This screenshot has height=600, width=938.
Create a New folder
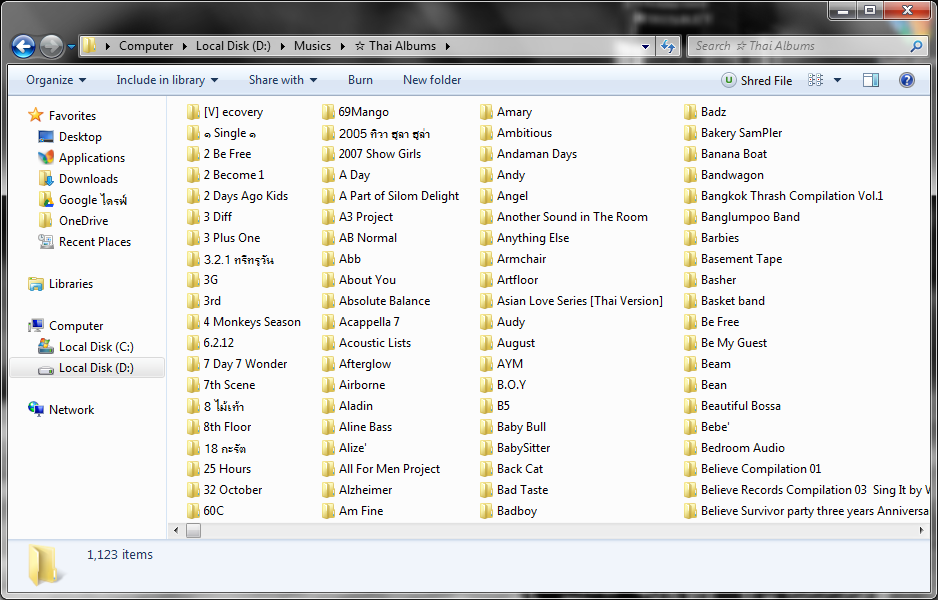[x=432, y=80]
